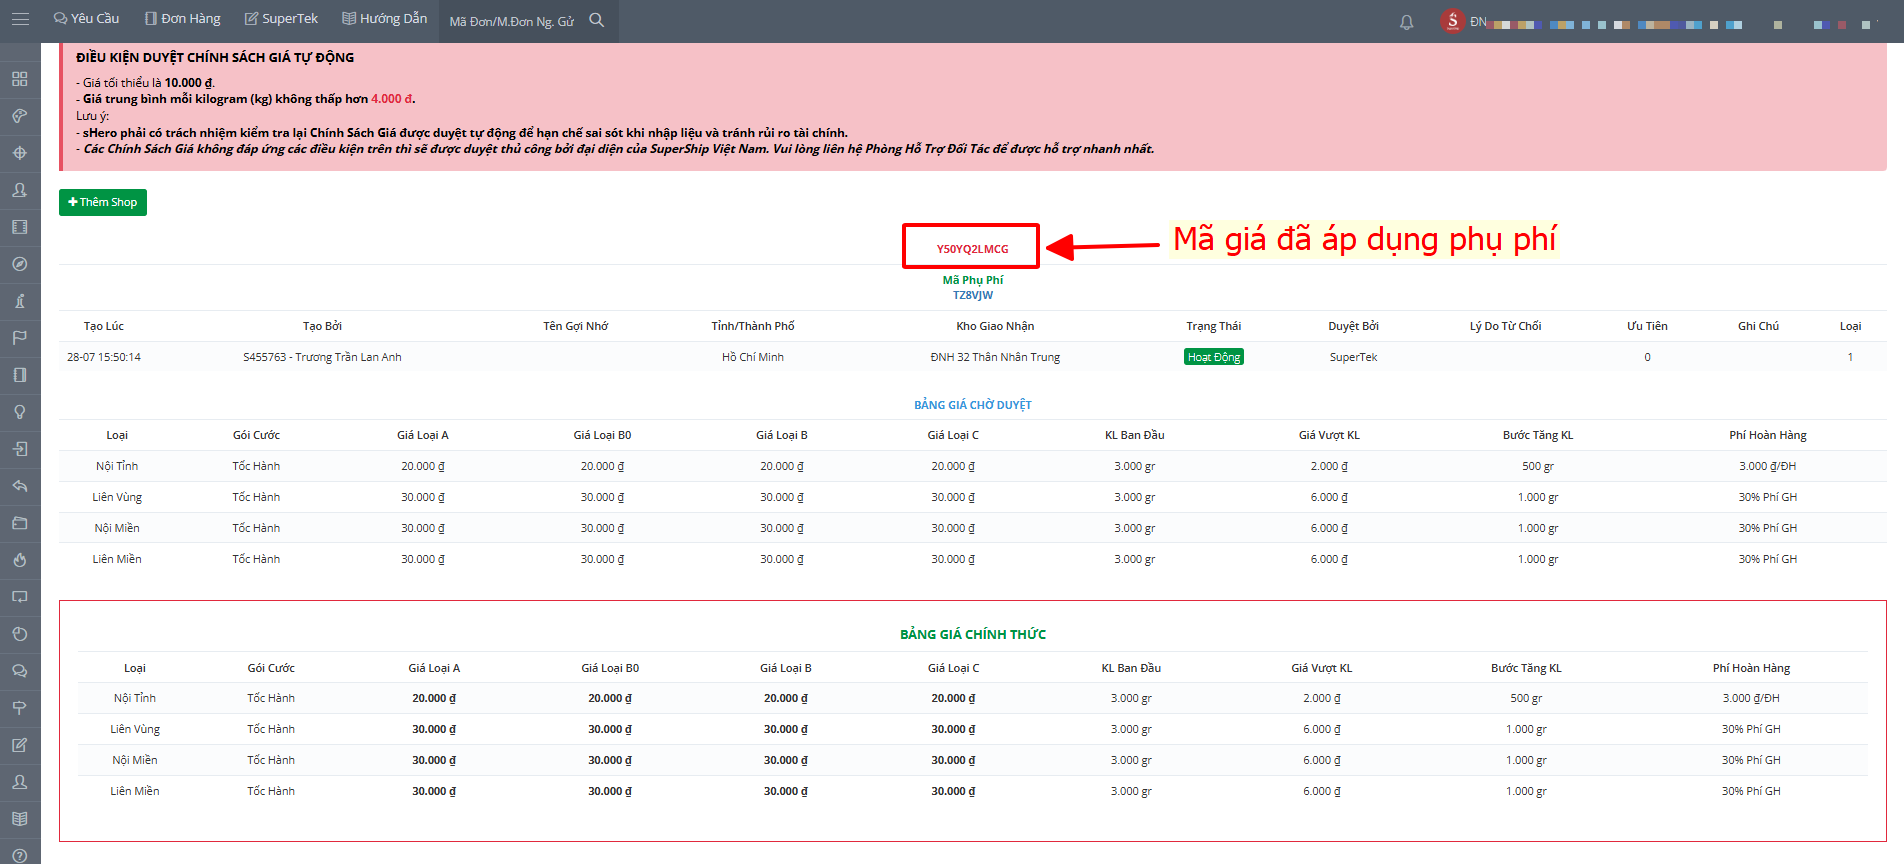Click the red S account avatar
The width and height of the screenshot is (1904, 864).
click(x=1452, y=21)
